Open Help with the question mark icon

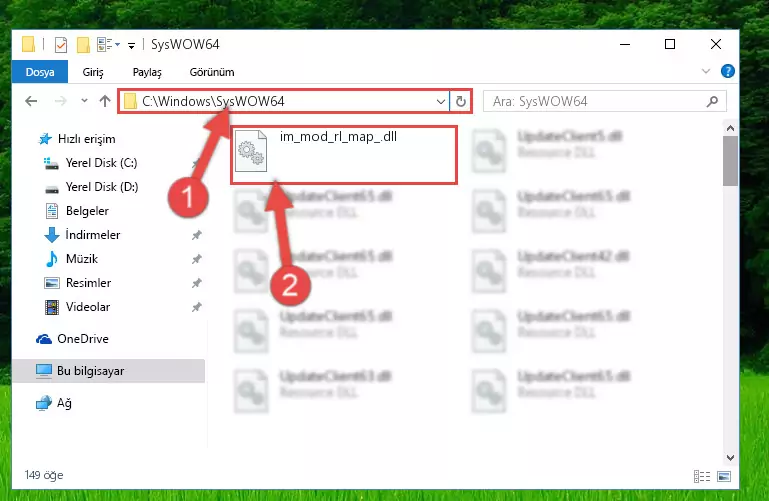728,72
